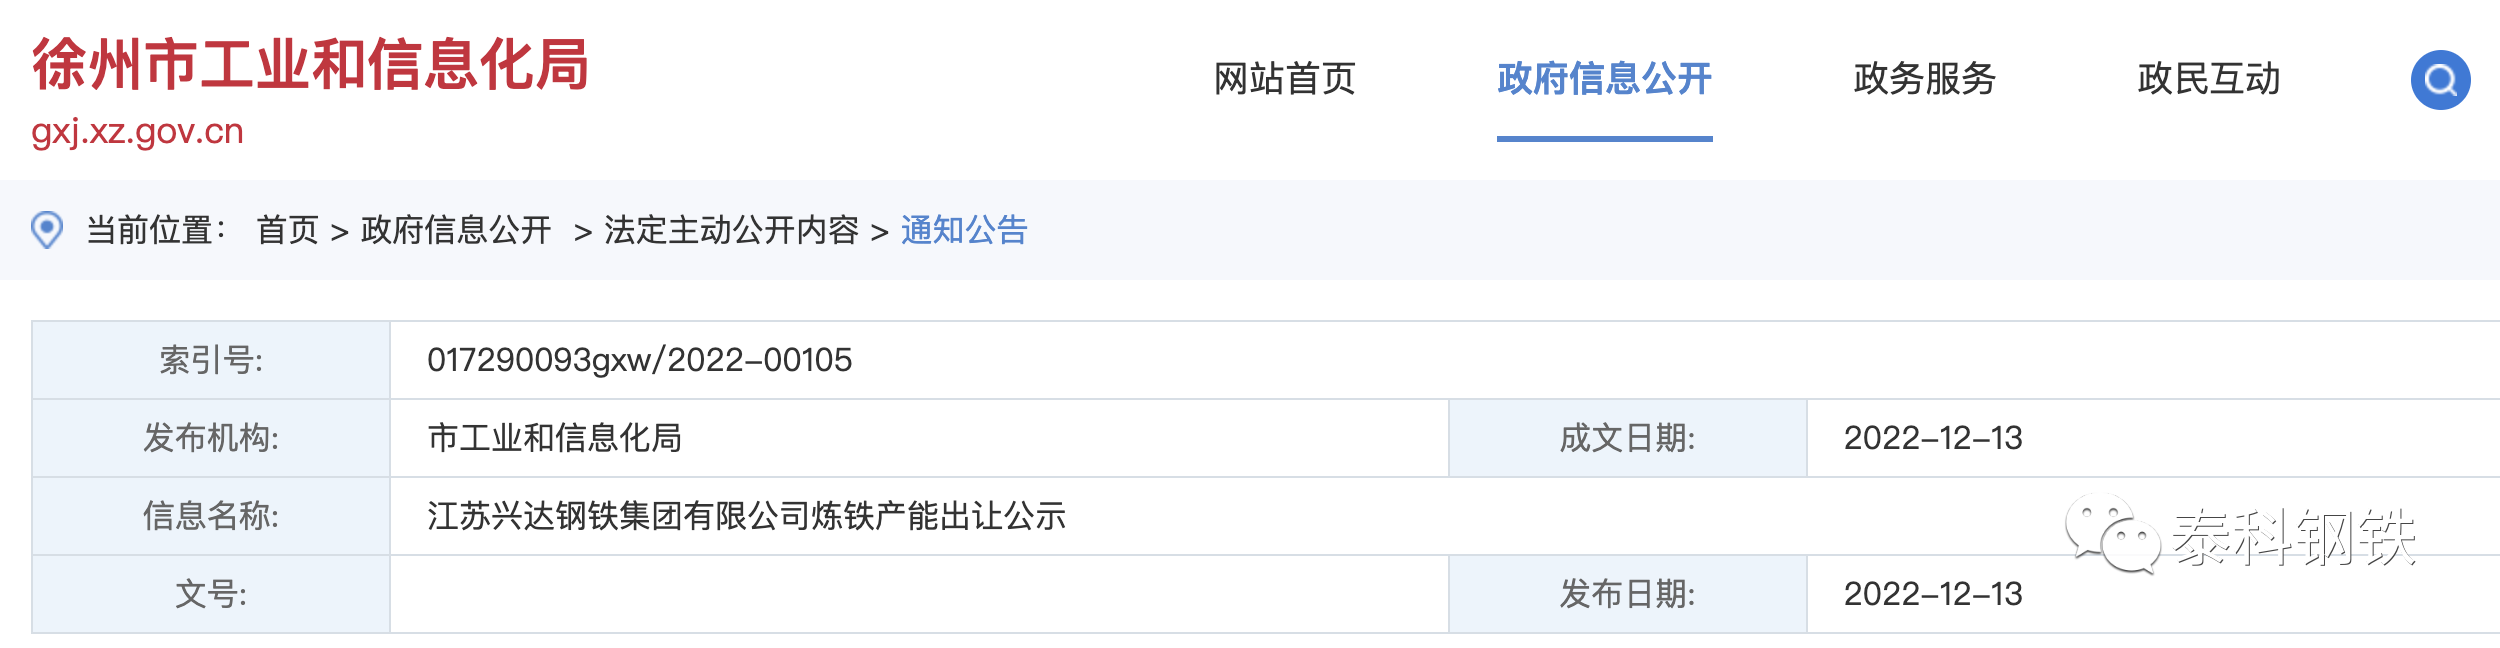The width and height of the screenshot is (2500, 648).
Task: Click the index number 017290093gxw/2022-00105
Action: click(639, 360)
